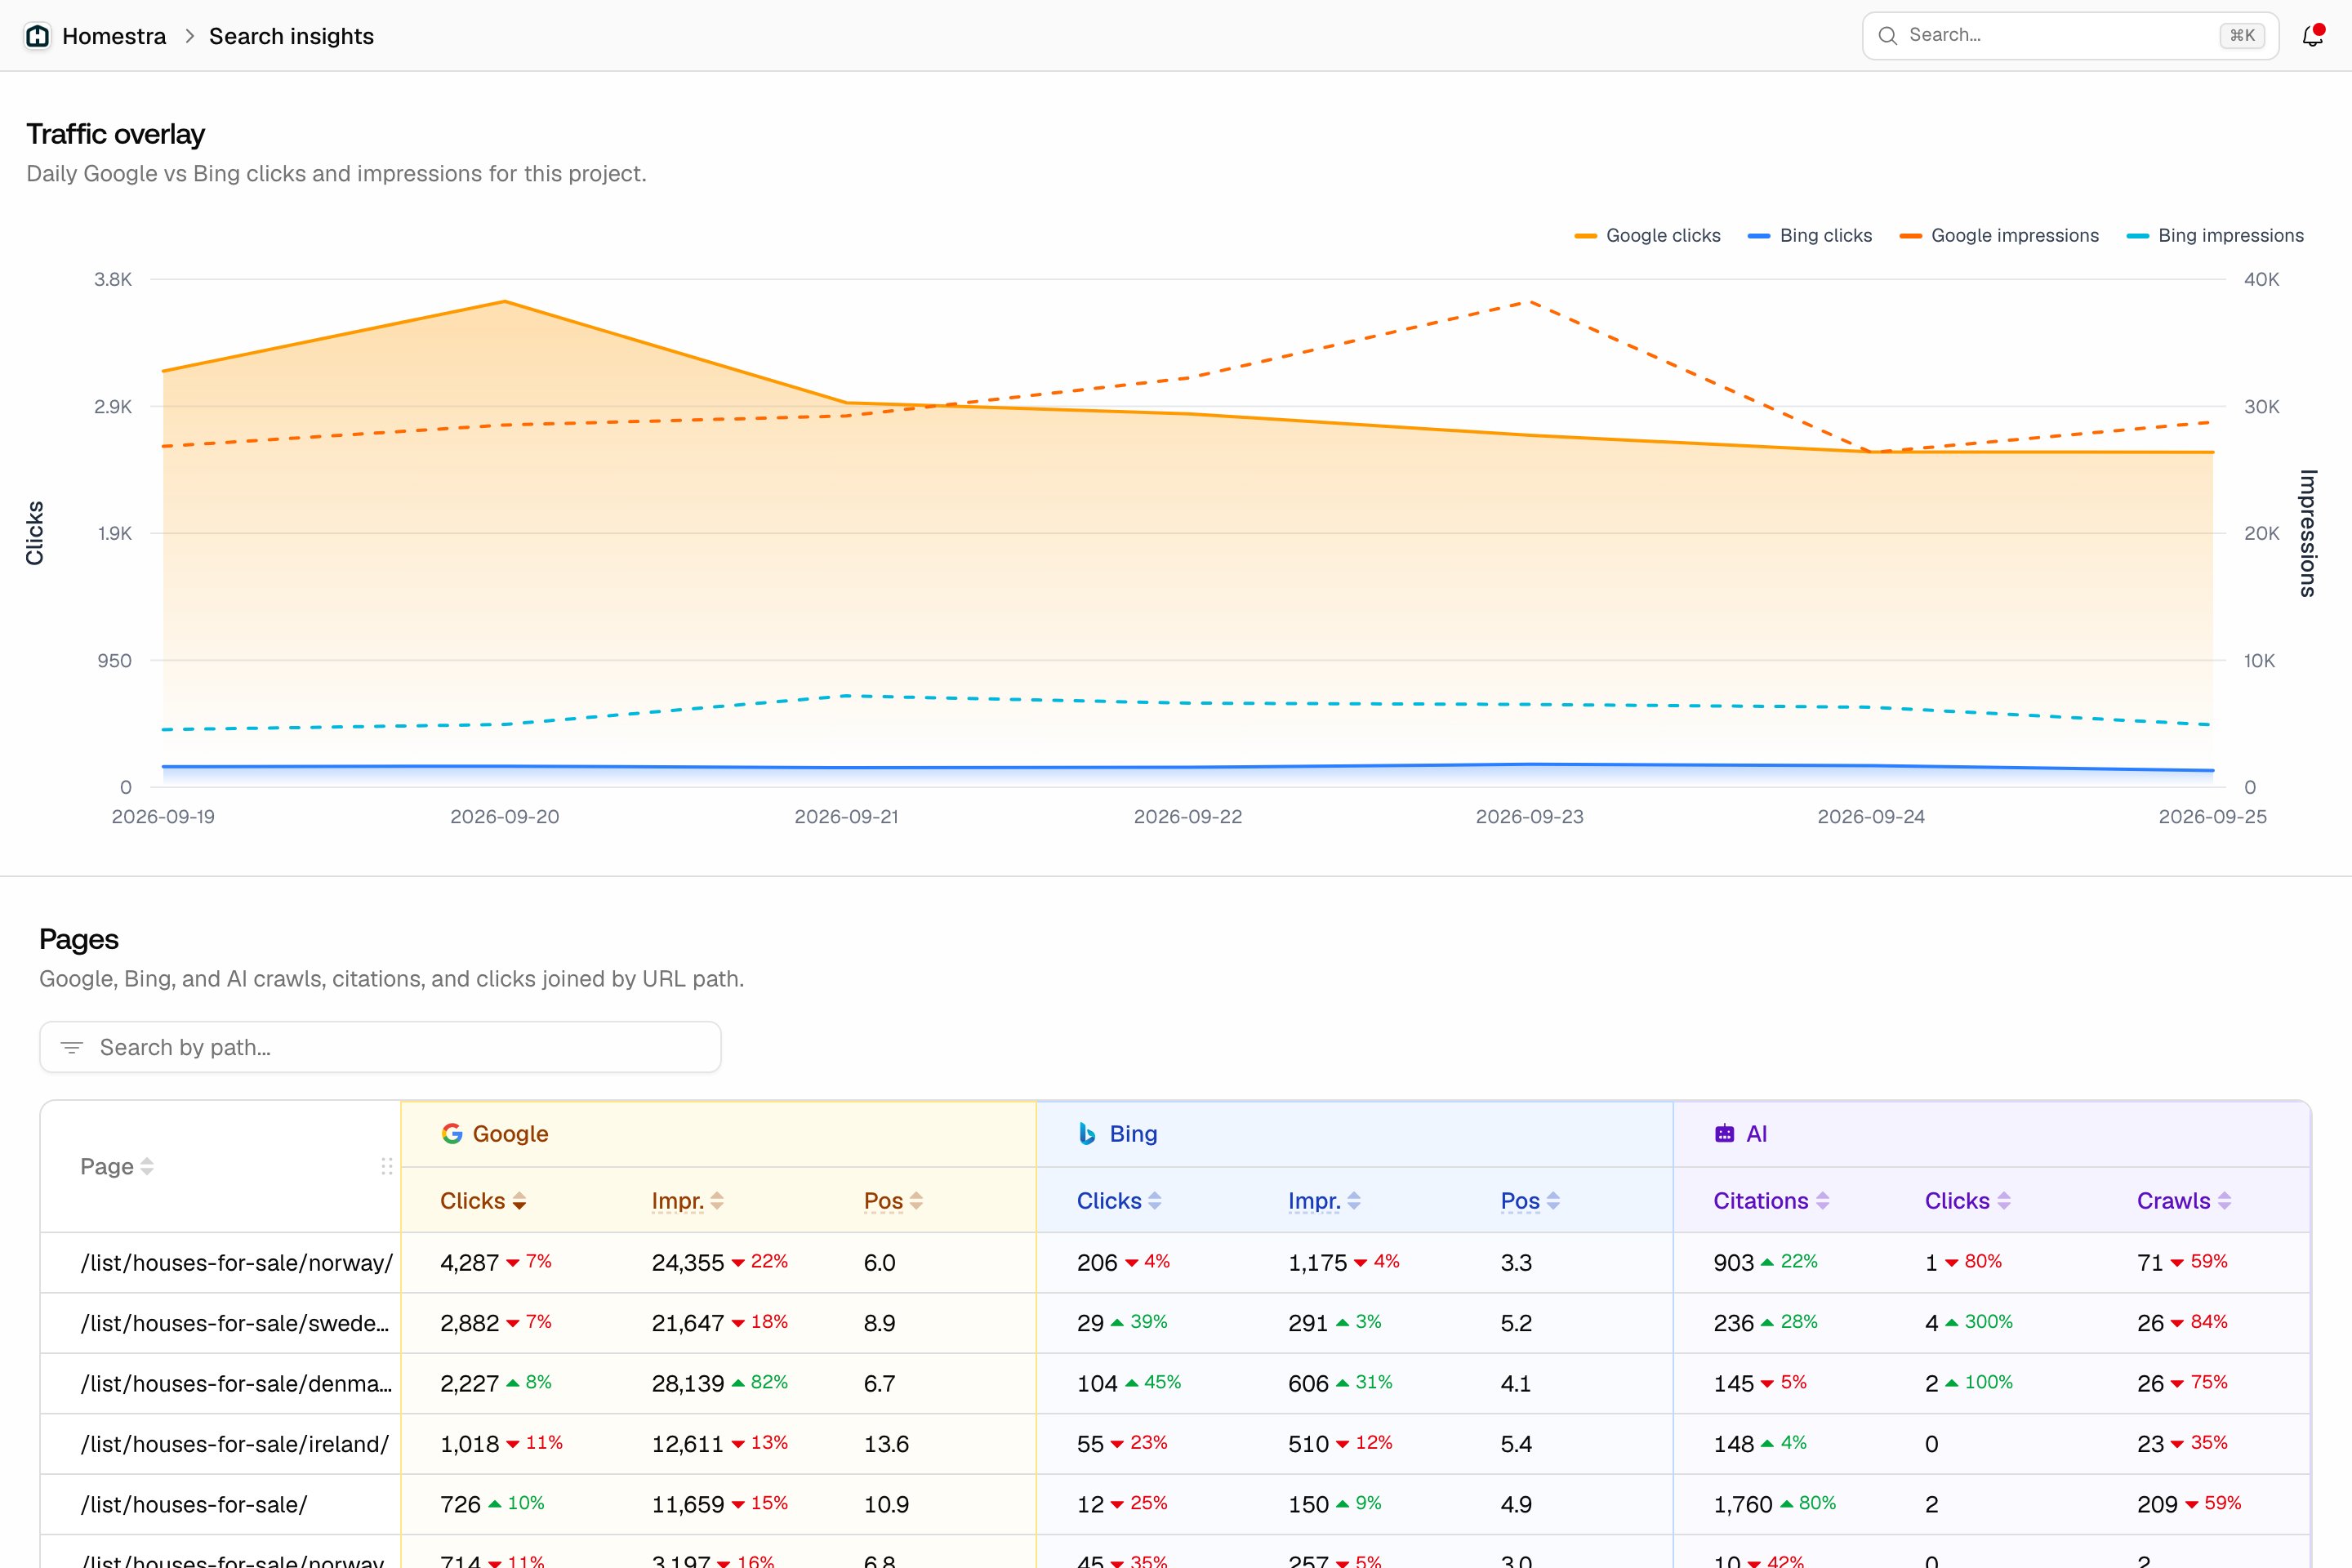The width and height of the screenshot is (2352, 1568).
Task: Click the filter icon in path search
Action: click(x=72, y=1047)
